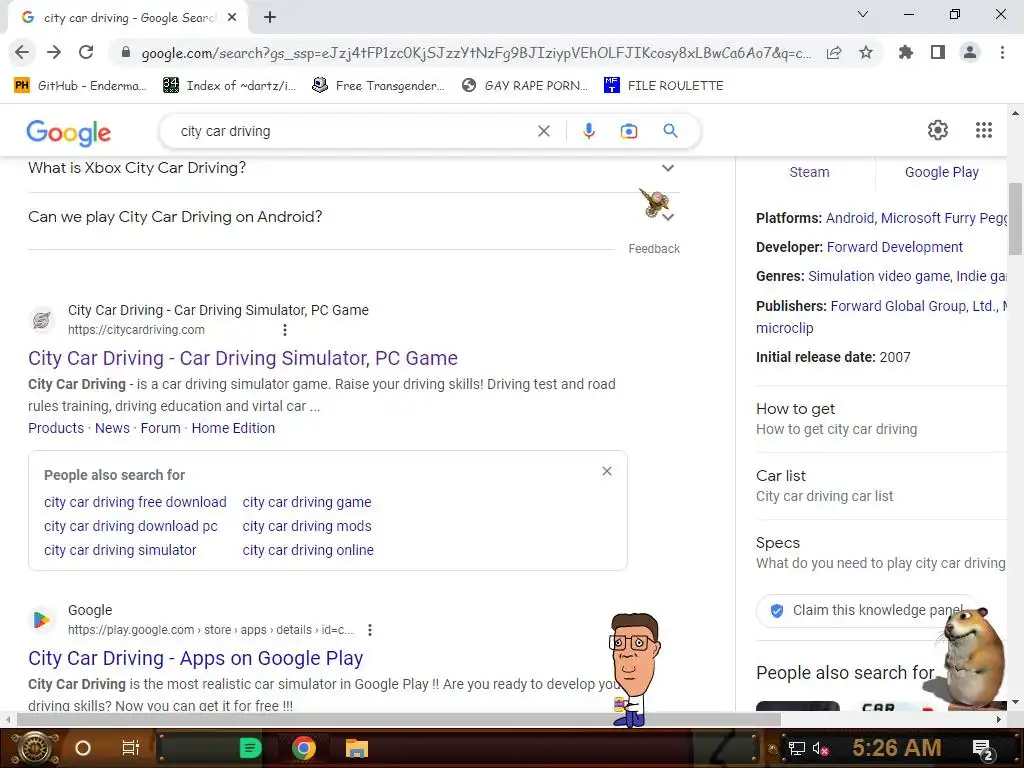1024x768 pixels.
Task: Open Car list section
Action: click(x=881, y=486)
